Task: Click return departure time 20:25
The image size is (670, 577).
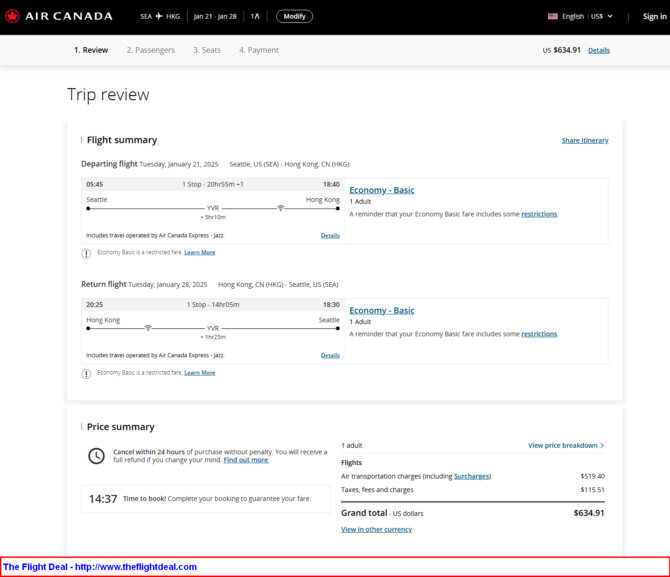Action: [x=94, y=305]
